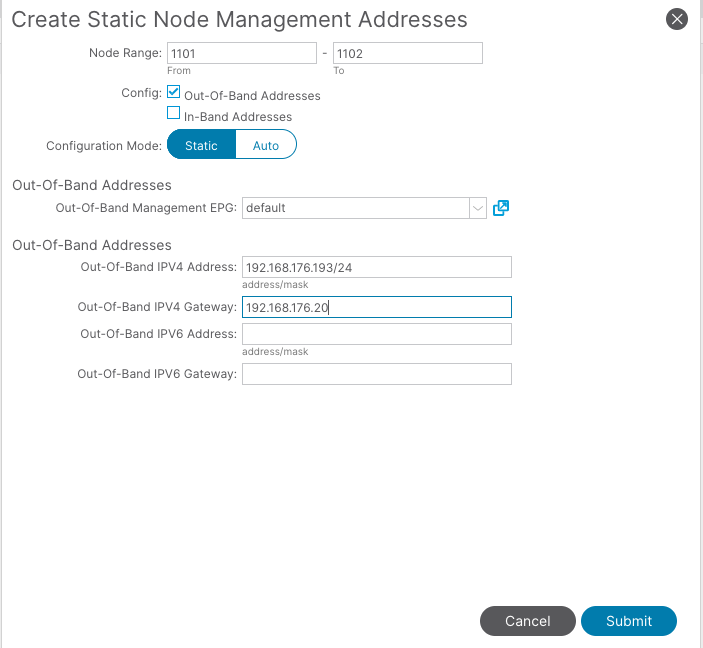This screenshot has height=648, width=703.
Task: Select the Out-Of-Band IPV6 Gateway field
Action: 377,374
